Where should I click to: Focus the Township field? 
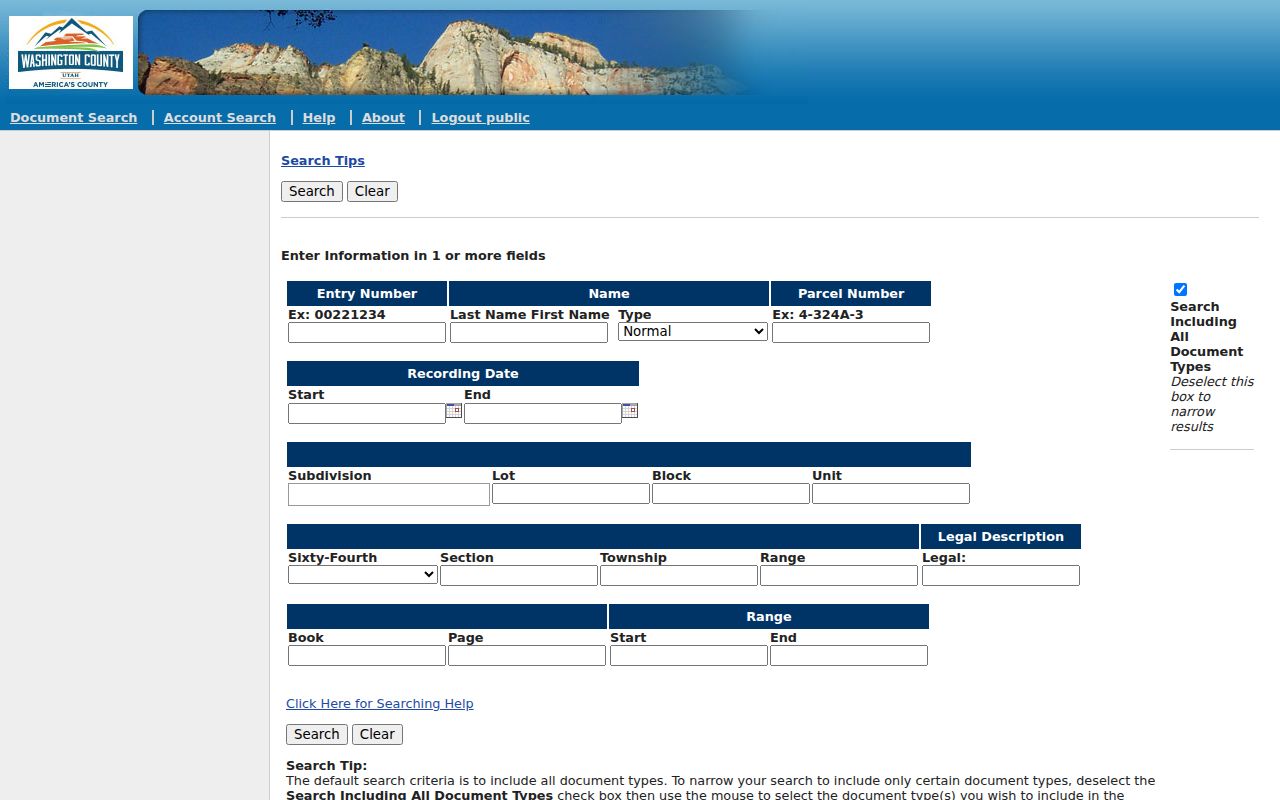pyautogui.click(x=679, y=575)
